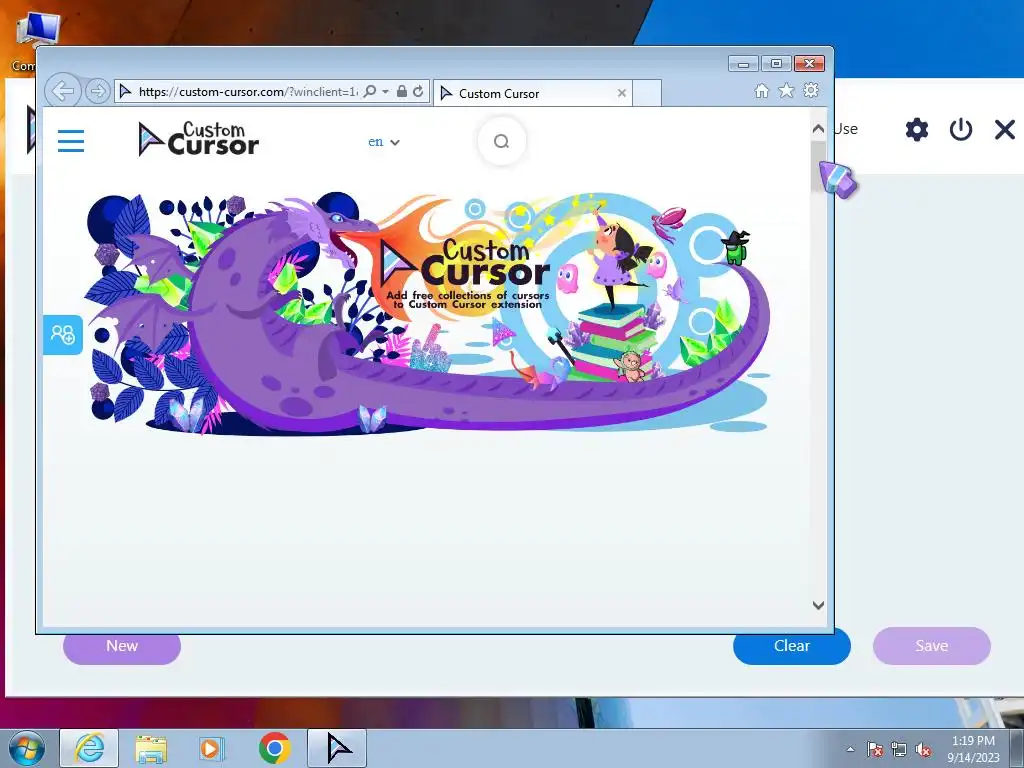This screenshot has height=768, width=1024.
Task: Show hidden tray icons arrow
Action: 850,749
